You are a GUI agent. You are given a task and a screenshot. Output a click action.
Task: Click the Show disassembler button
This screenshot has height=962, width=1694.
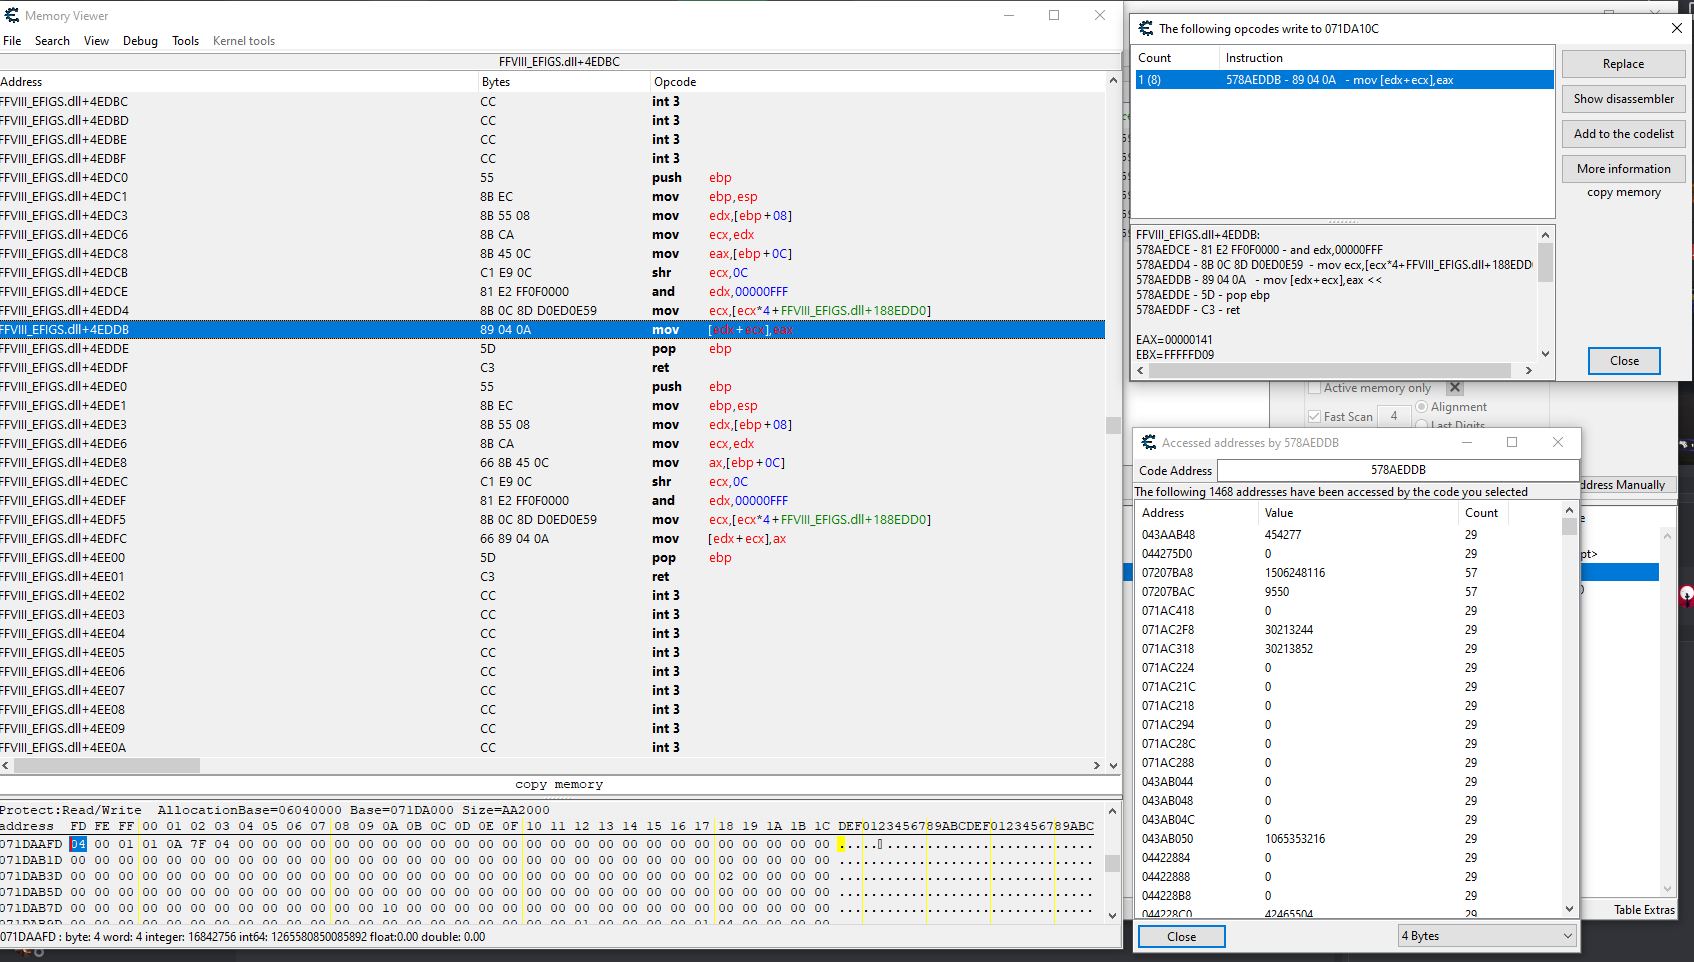click(1623, 99)
